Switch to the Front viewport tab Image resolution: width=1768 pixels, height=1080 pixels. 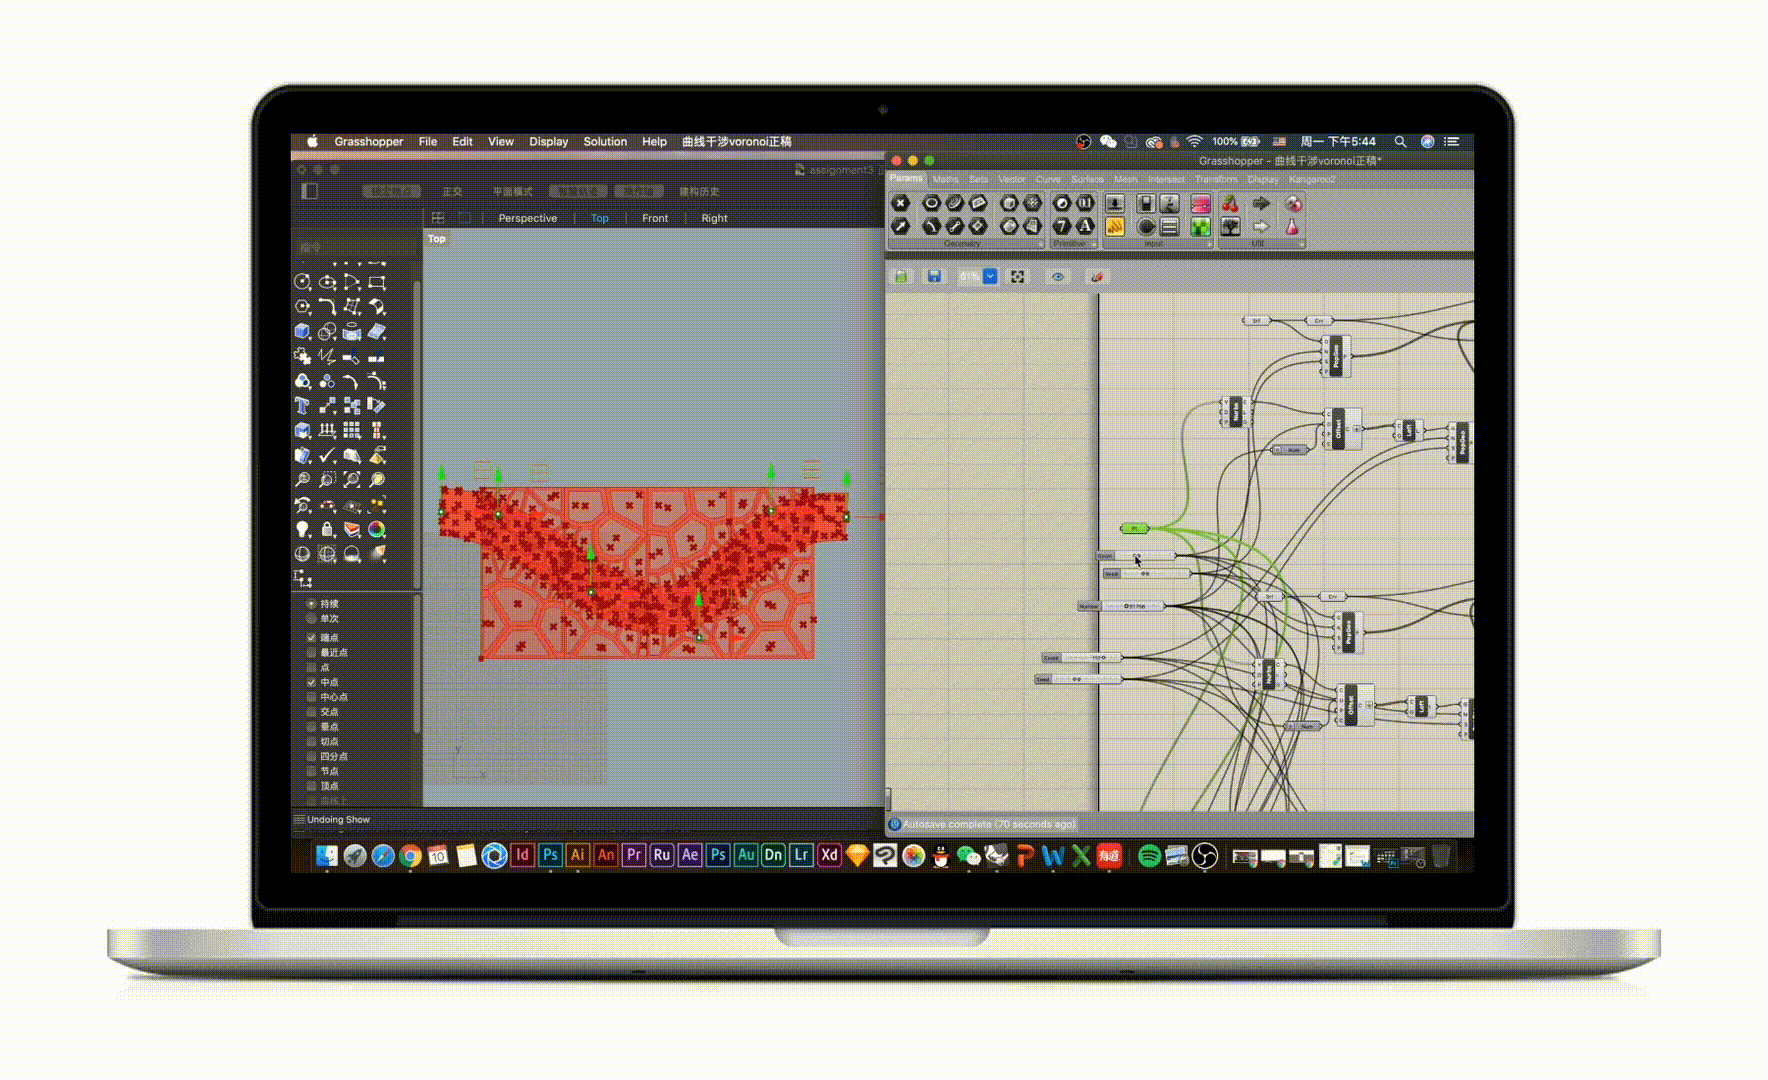tap(655, 218)
